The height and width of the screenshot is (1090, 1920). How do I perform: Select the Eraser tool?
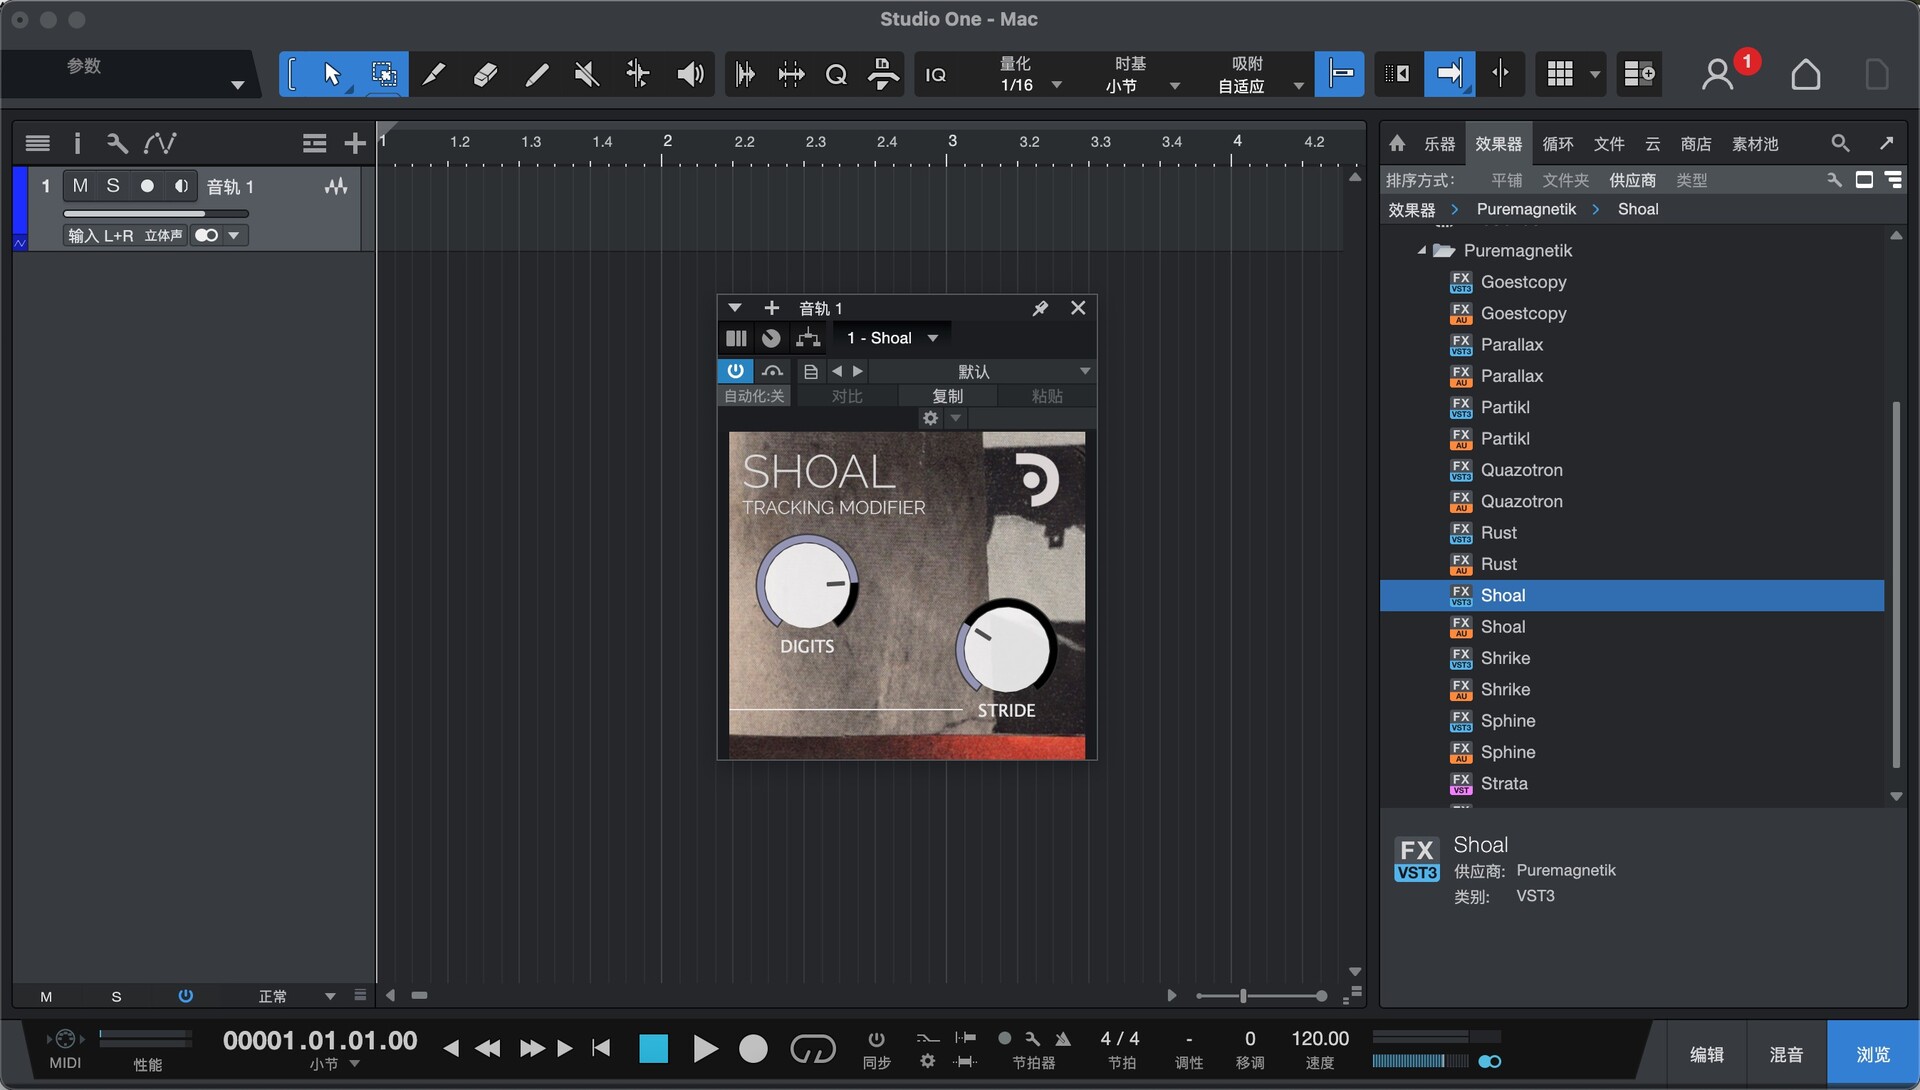click(x=485, y=74)
